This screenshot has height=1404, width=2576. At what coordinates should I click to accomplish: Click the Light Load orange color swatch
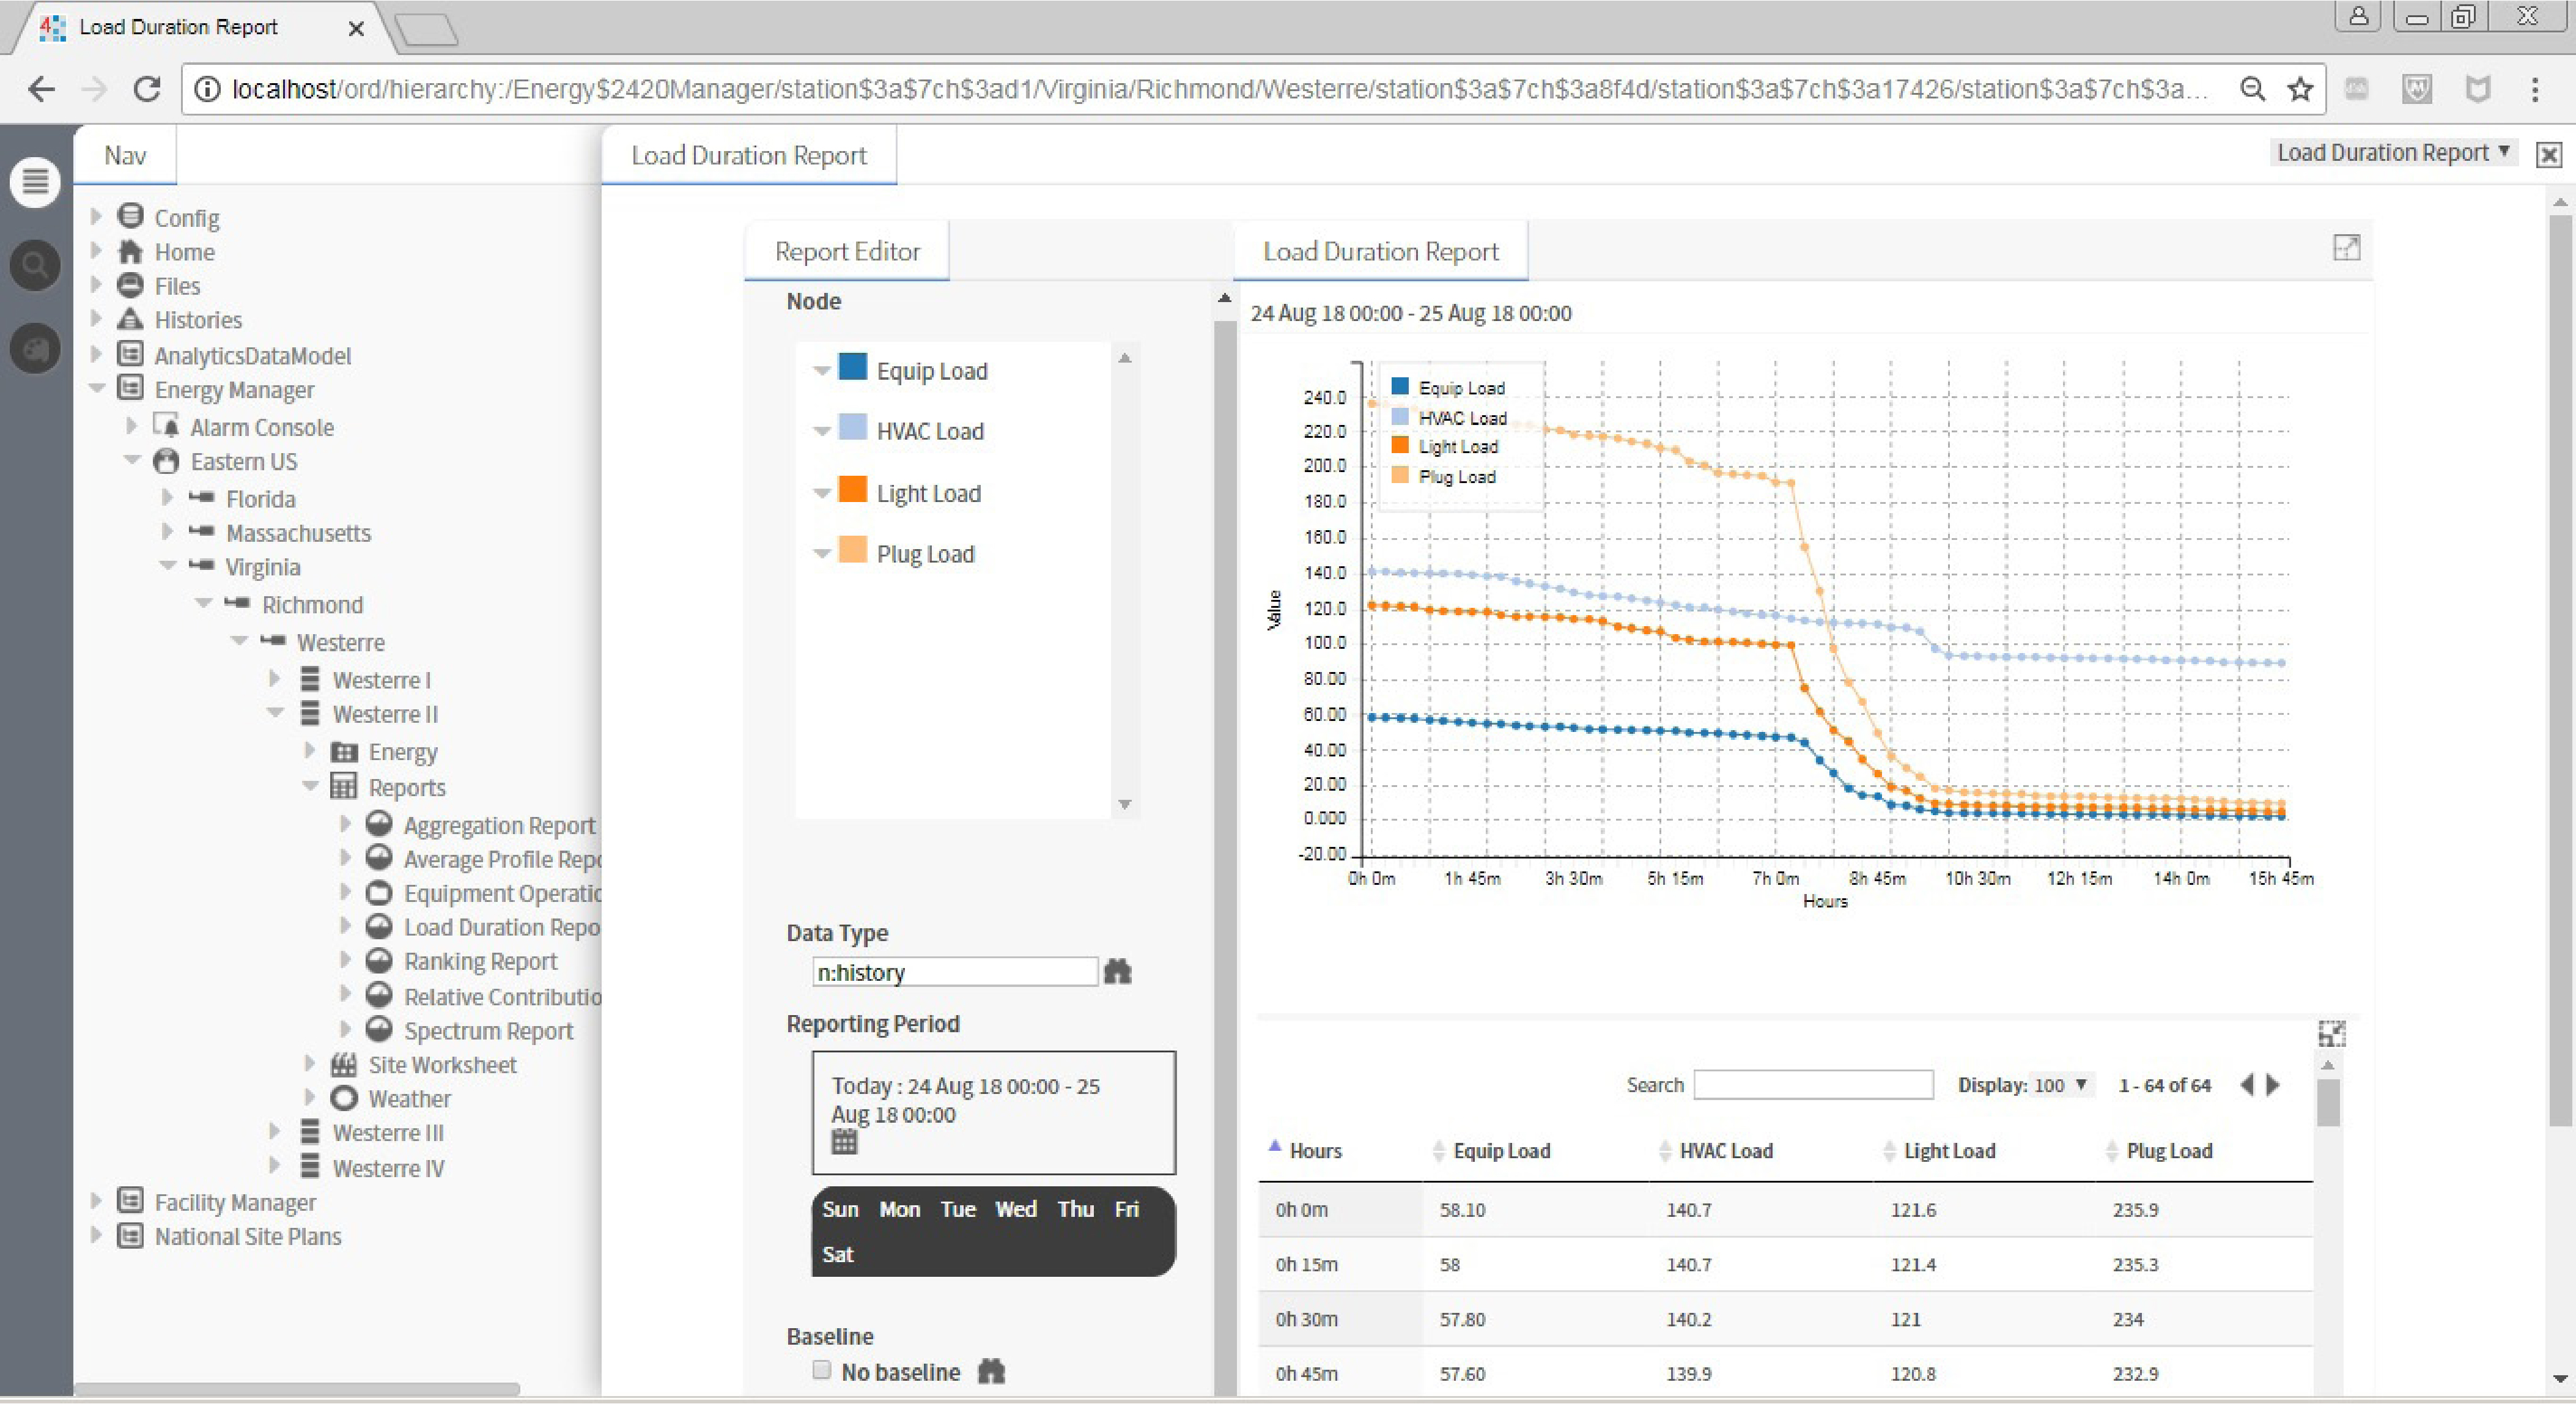coord(852,490)
